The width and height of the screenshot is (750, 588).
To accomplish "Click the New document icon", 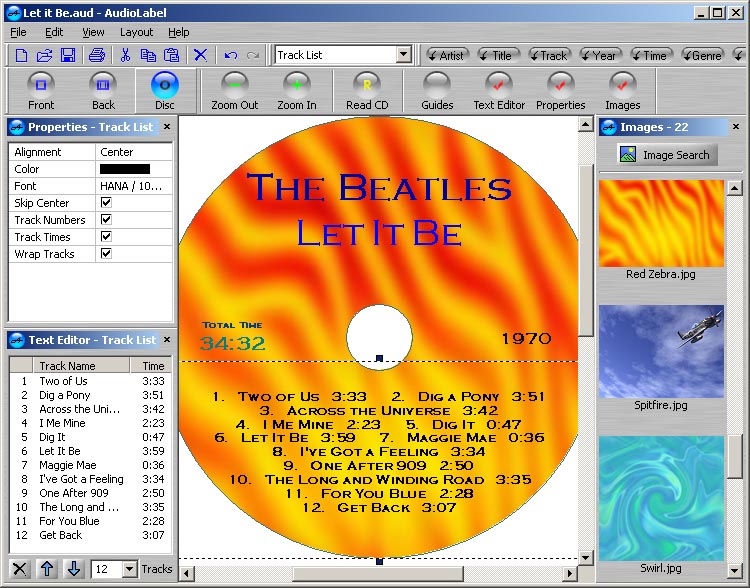I will click(22, 55).
